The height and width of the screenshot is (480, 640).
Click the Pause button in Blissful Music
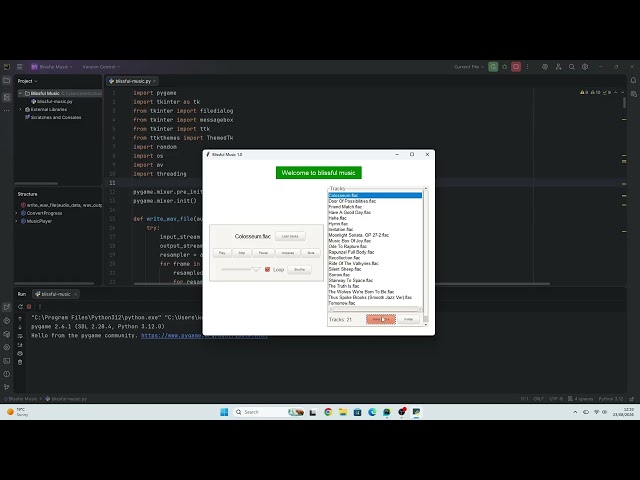263,253
